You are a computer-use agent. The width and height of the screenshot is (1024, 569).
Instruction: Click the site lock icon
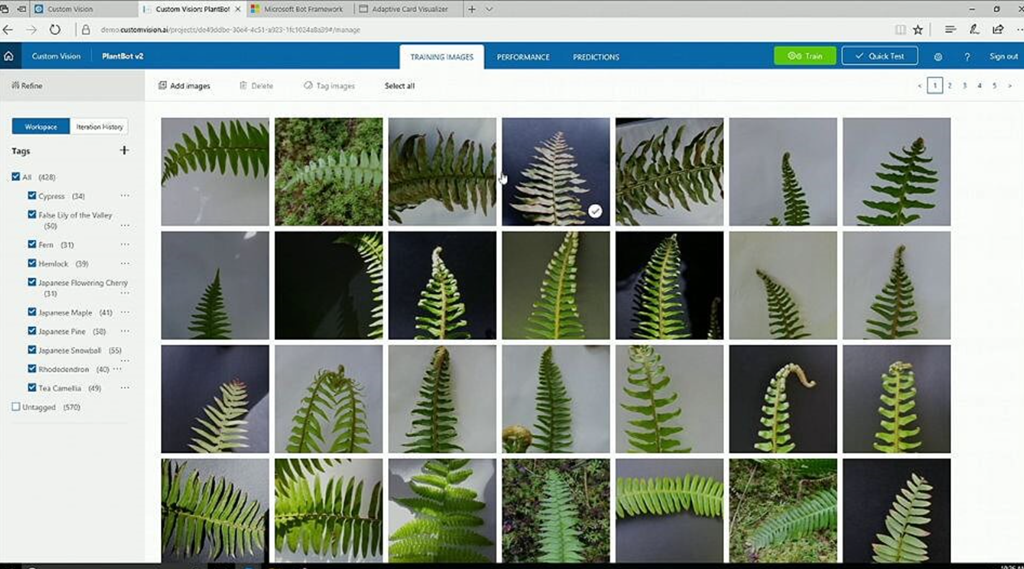(x=86, y=29)
